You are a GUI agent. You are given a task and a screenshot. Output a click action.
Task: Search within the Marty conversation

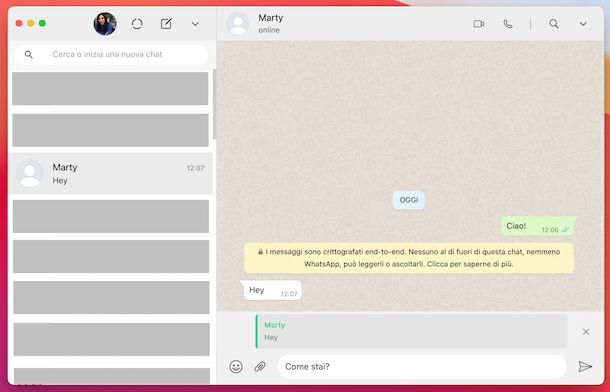tap(554, 24)
